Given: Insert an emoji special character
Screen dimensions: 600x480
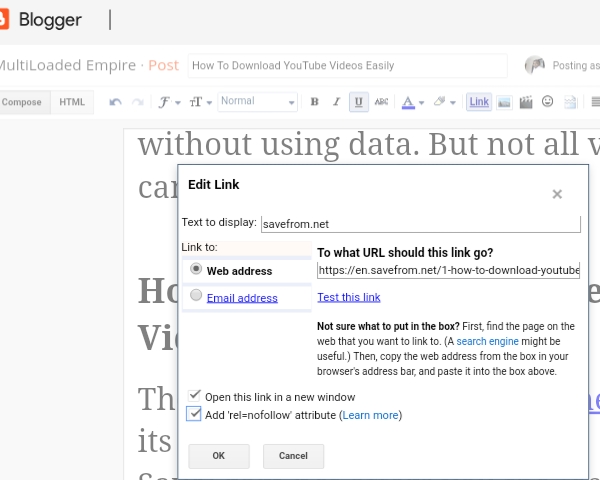Looking at the screenshot, I should point(548,101).
